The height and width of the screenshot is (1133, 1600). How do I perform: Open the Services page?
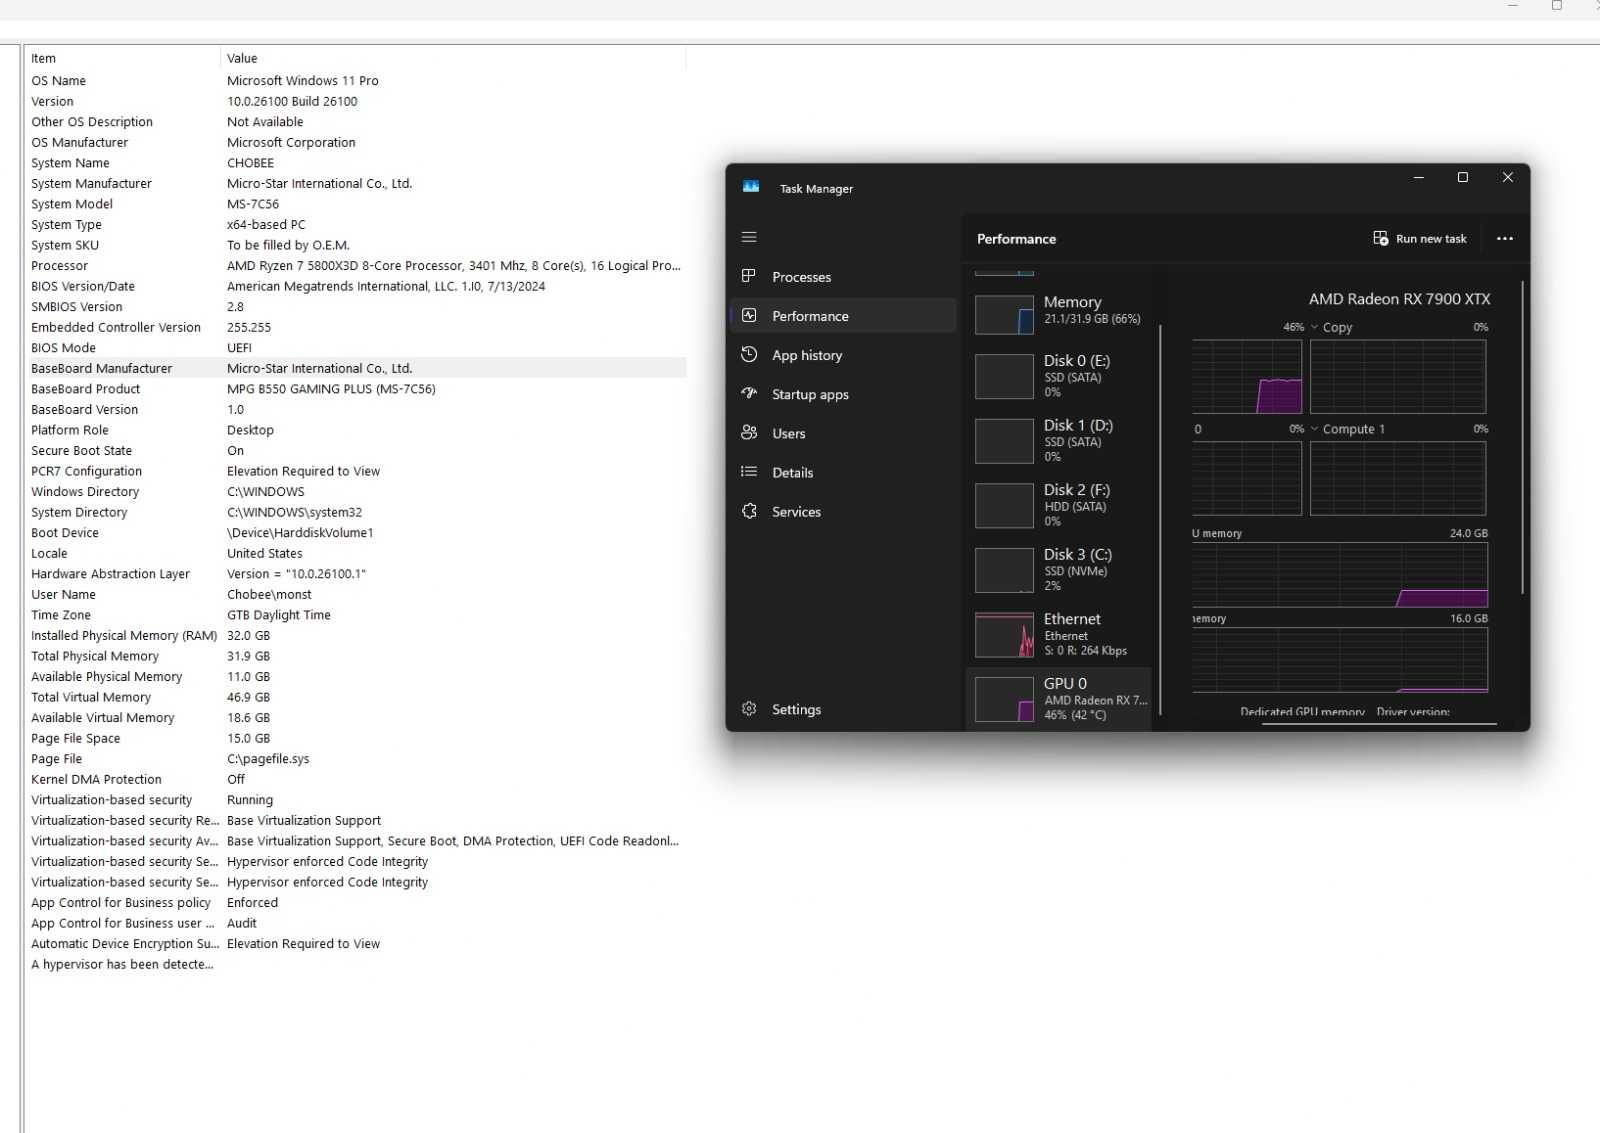[x=843, y=511]
